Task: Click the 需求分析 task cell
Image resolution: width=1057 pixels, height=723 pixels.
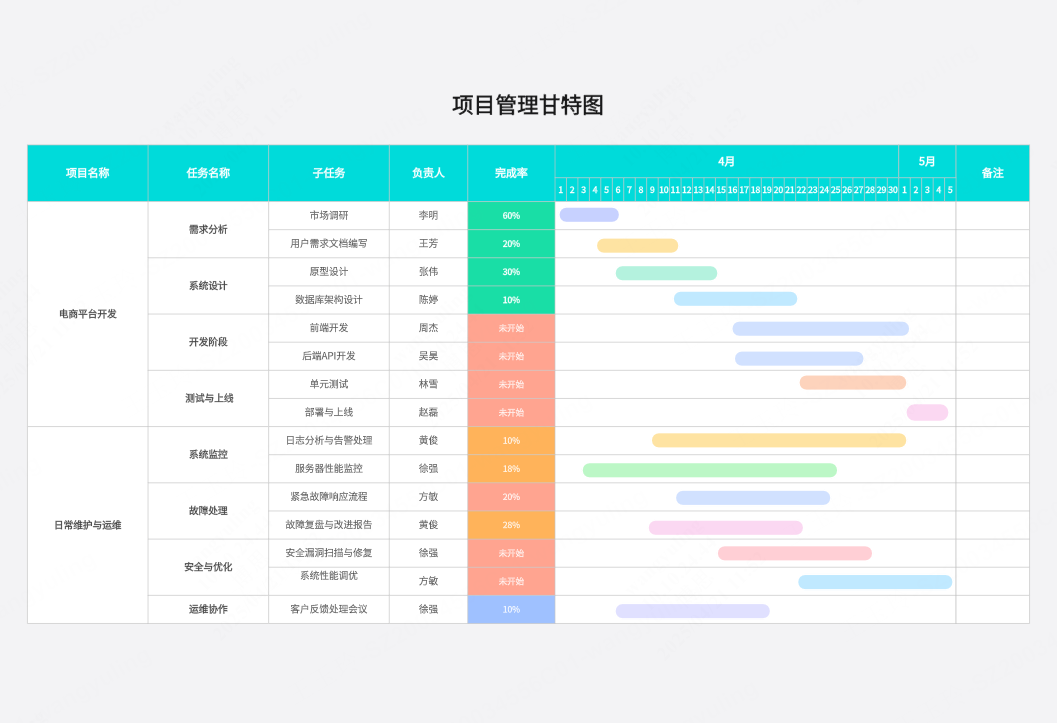Action: pos(208,230)
